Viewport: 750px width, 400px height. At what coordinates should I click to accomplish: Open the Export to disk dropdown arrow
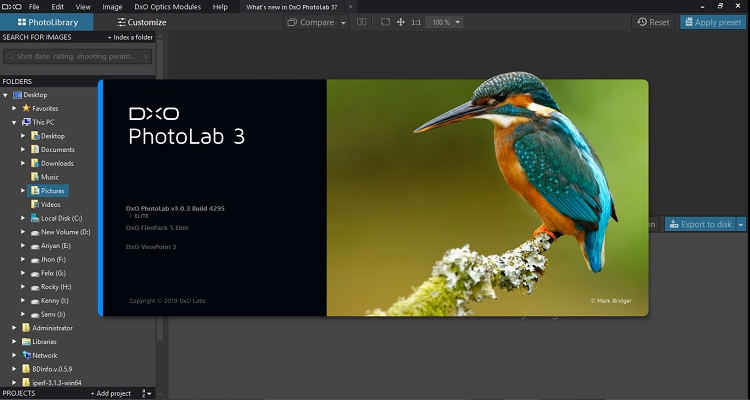pyautogui.click(x=741, y=224)
